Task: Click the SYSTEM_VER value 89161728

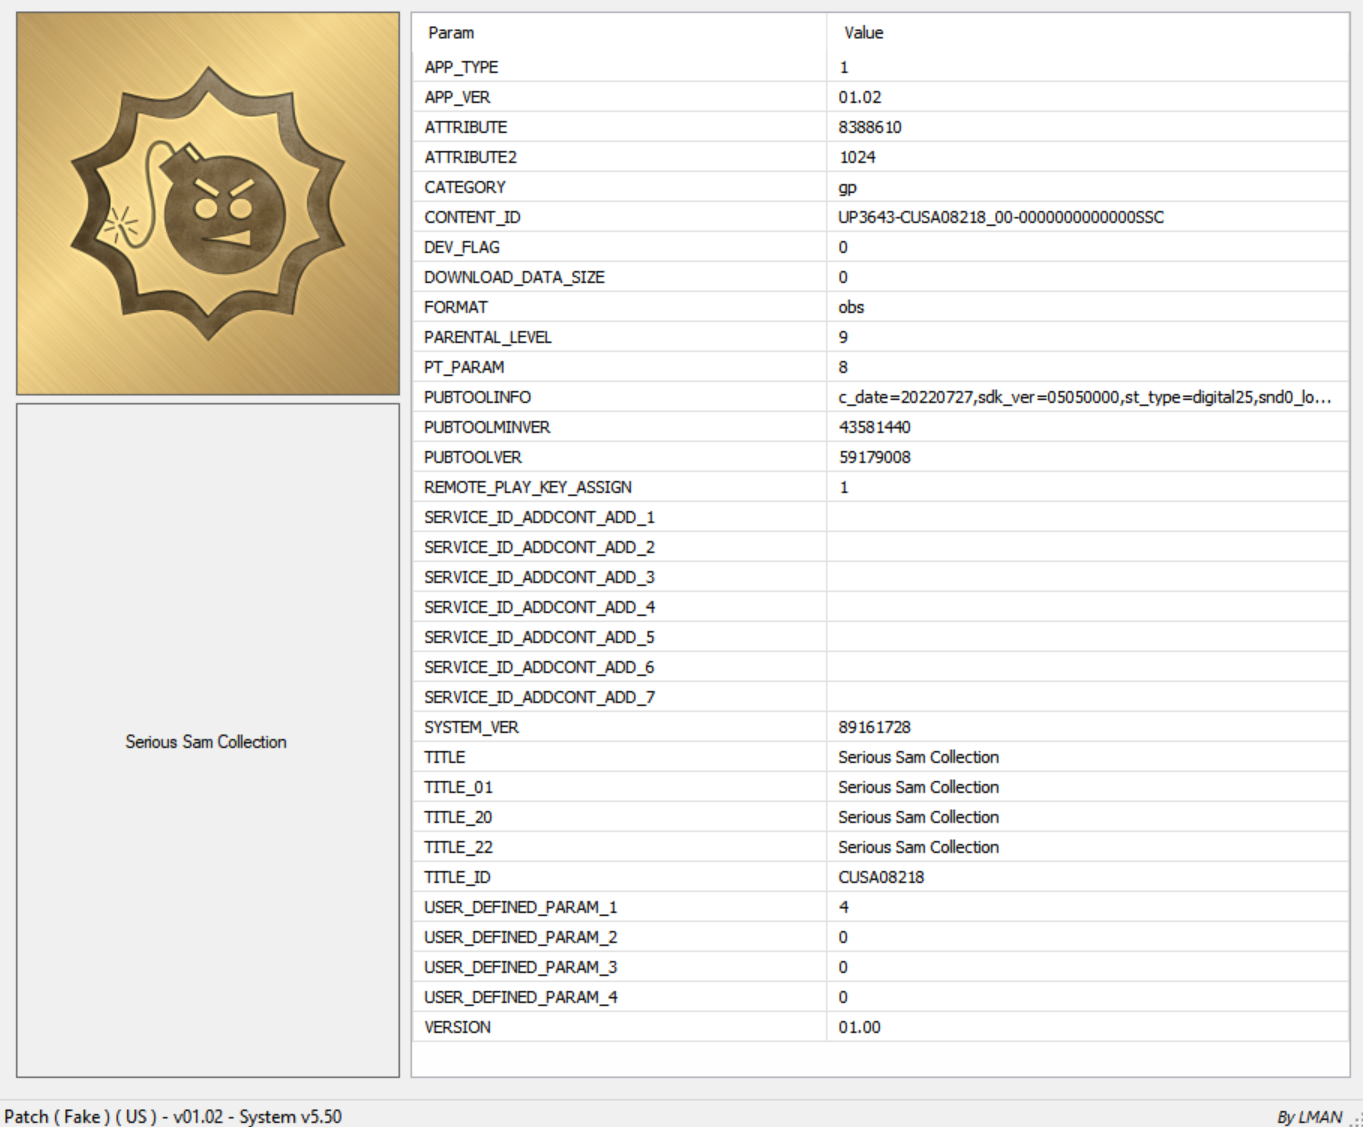Action: (875, 727)
